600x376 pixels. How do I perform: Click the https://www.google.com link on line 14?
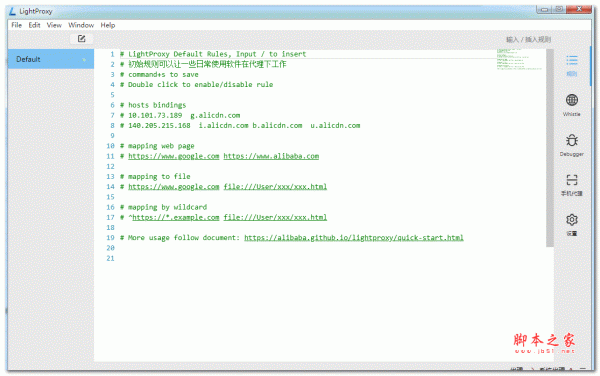tap(173, 187)
